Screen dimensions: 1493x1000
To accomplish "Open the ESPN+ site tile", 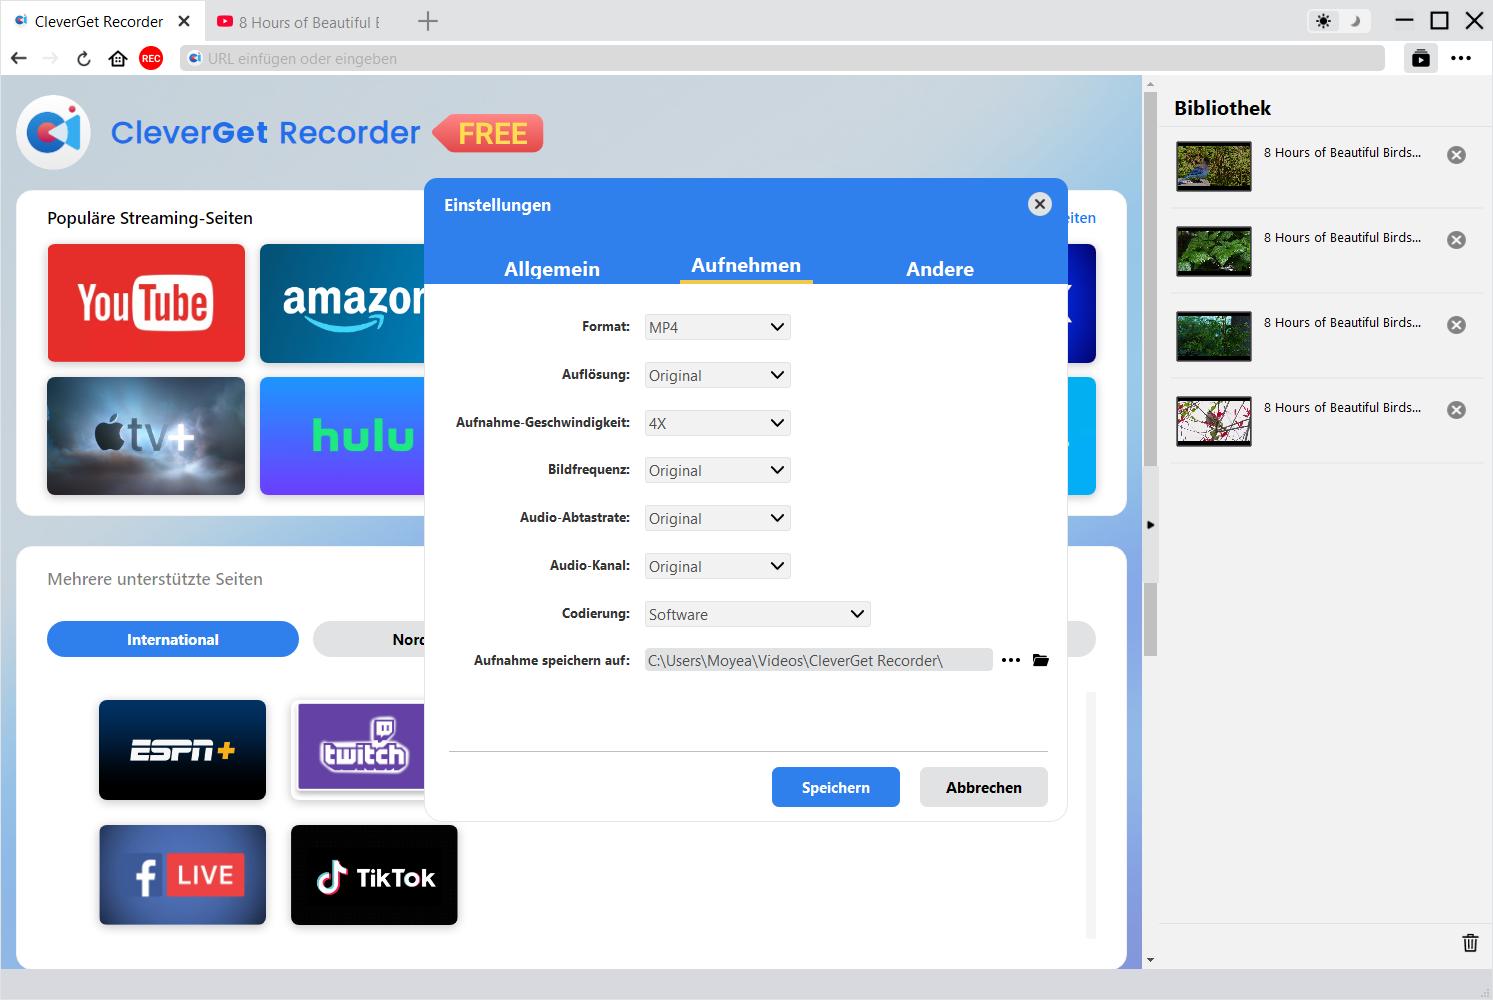I will (182, 750).
